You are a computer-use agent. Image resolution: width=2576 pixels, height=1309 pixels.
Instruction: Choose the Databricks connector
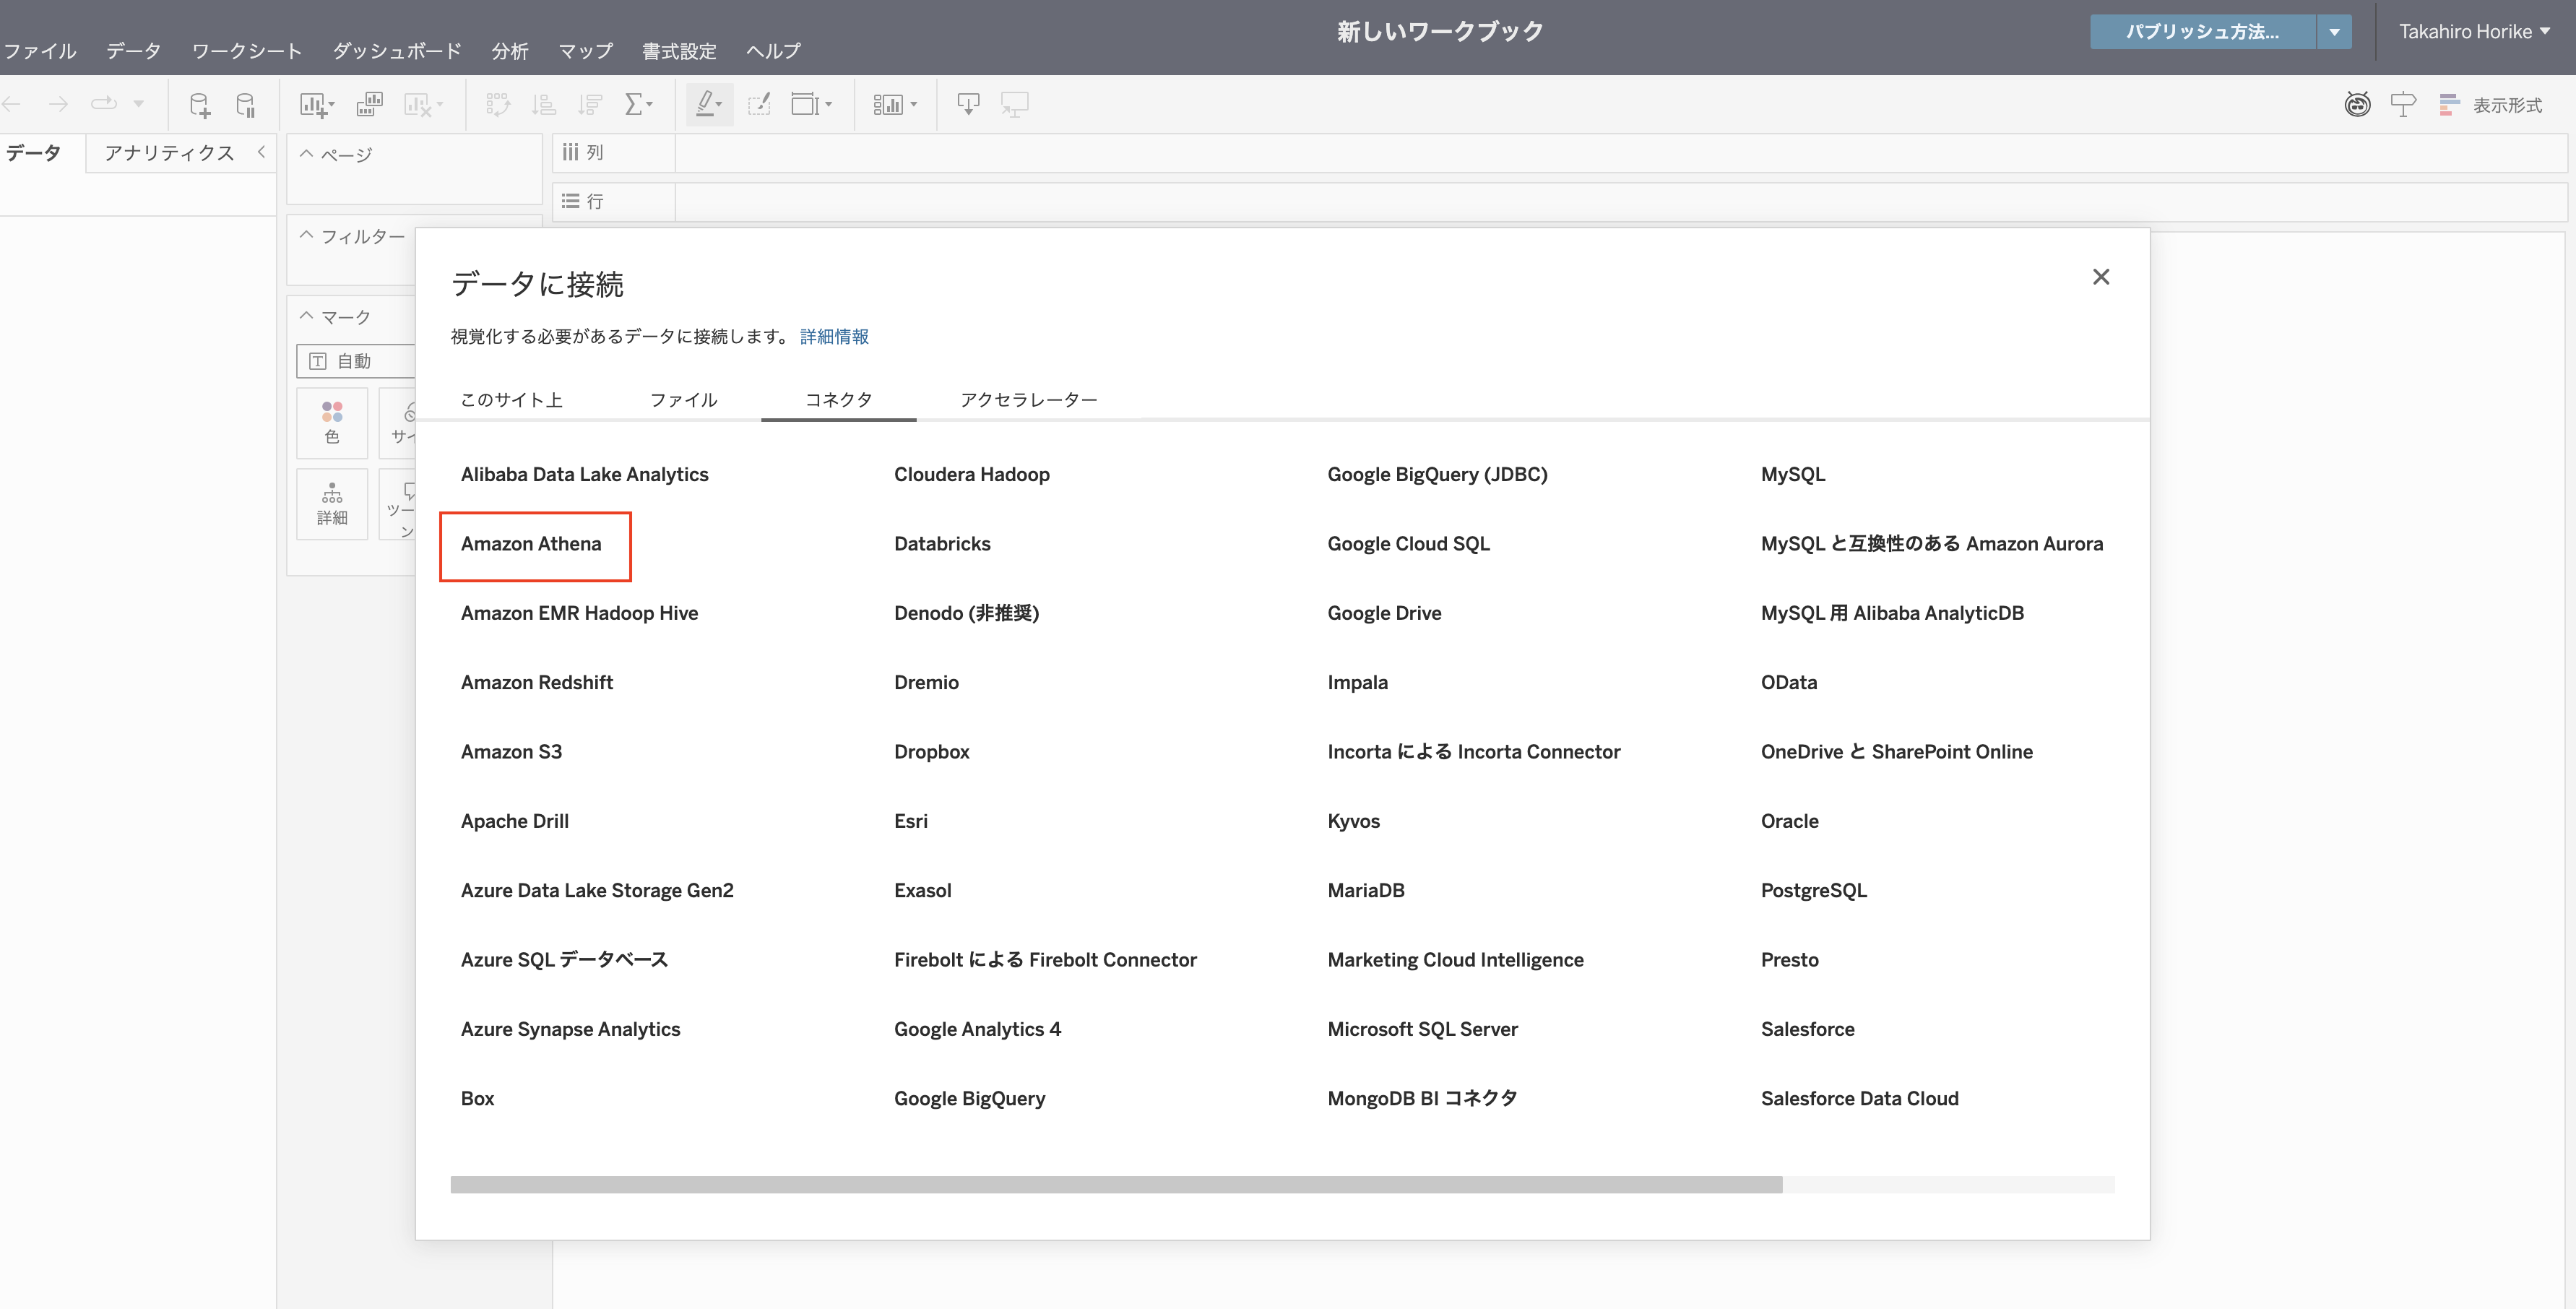tap(942, 544)
